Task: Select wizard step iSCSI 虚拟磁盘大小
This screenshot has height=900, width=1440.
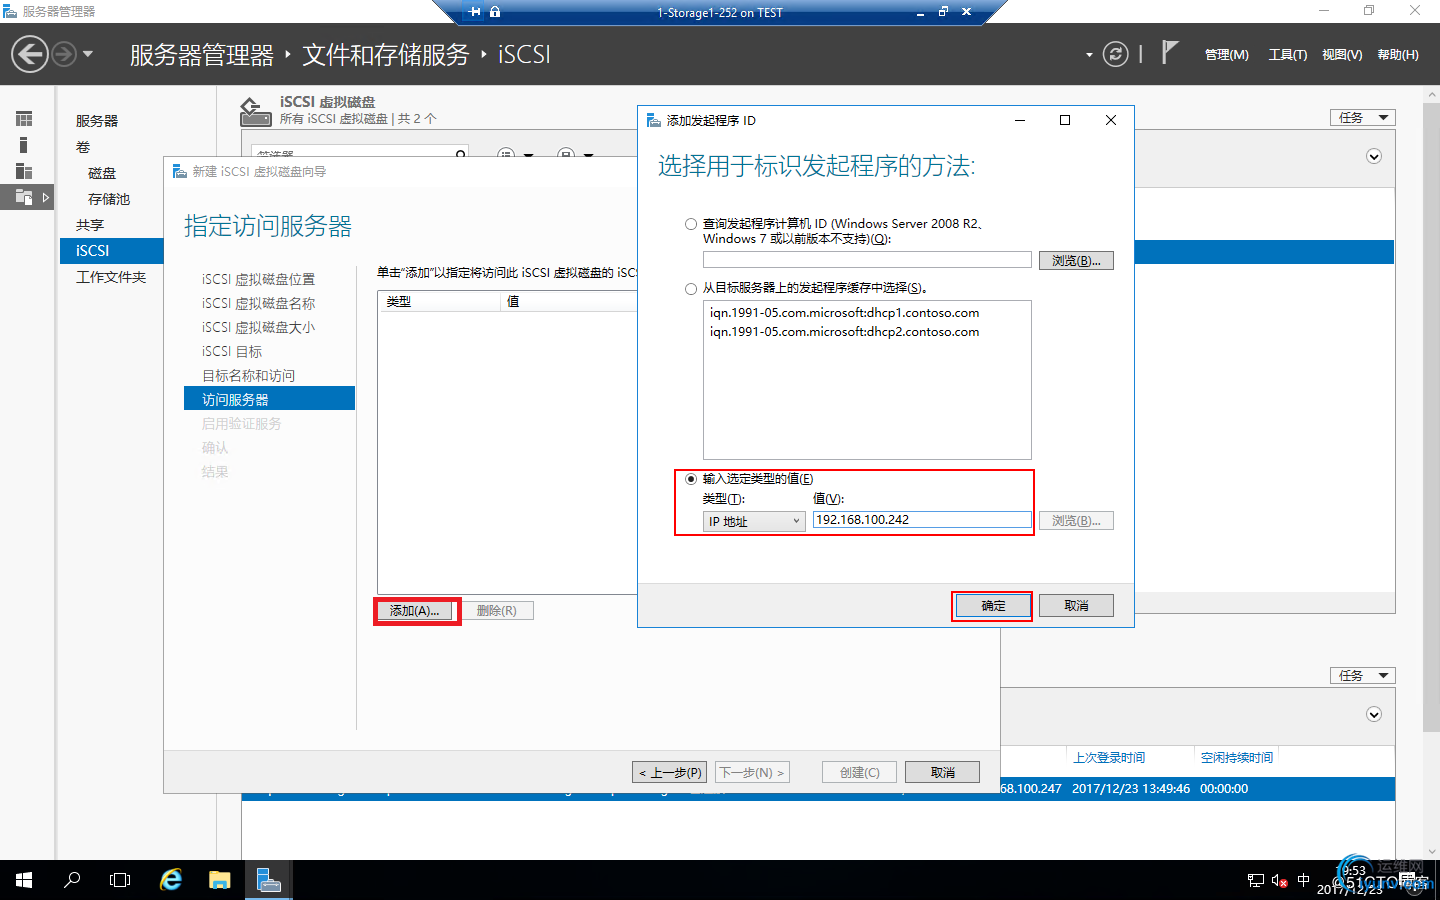Action: point(258,328)
